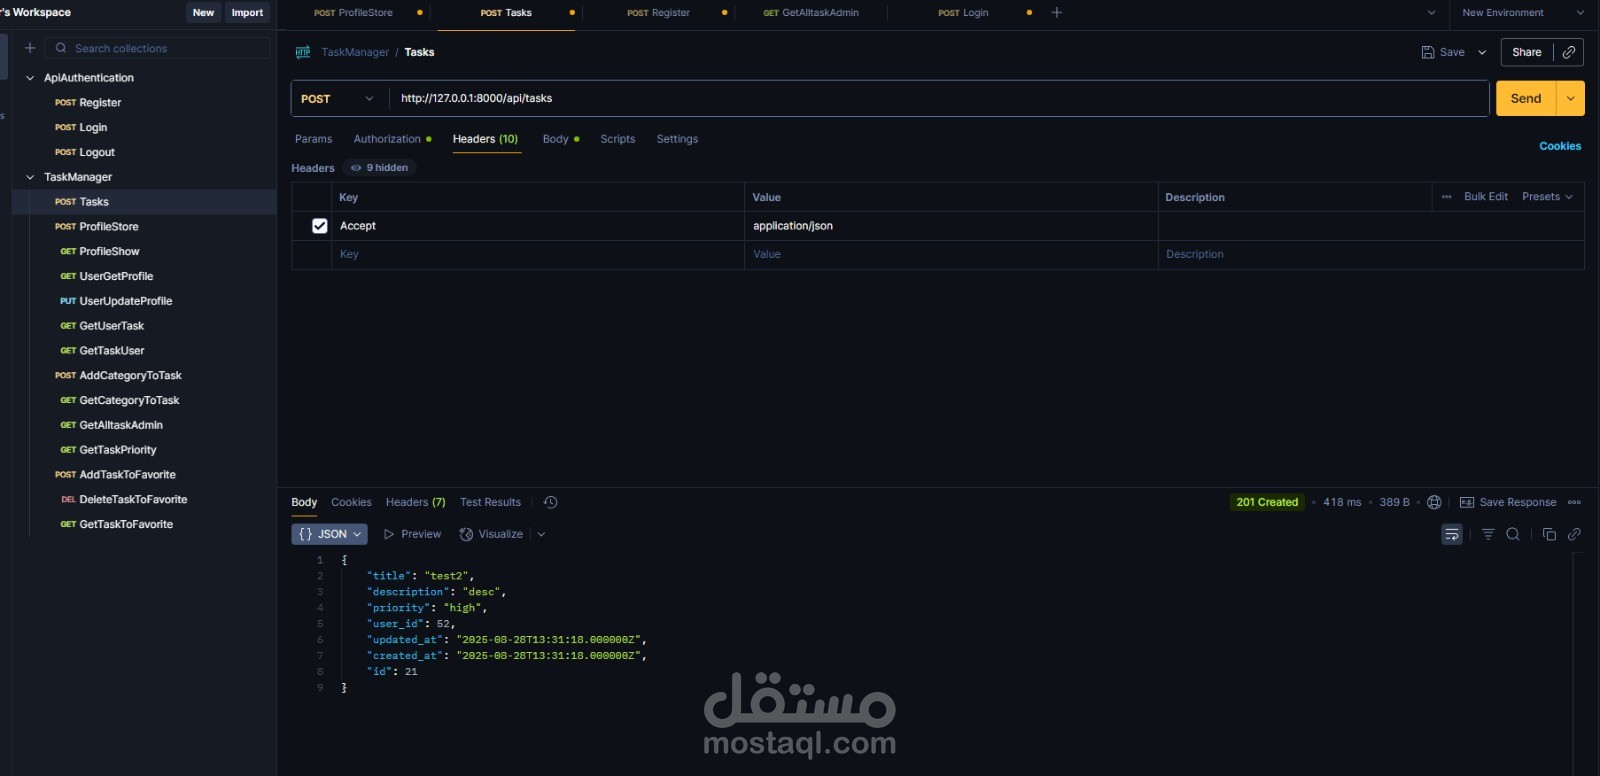Copy the response body with copy icon
This screenshot has height=776, width=1600.
1549,534
